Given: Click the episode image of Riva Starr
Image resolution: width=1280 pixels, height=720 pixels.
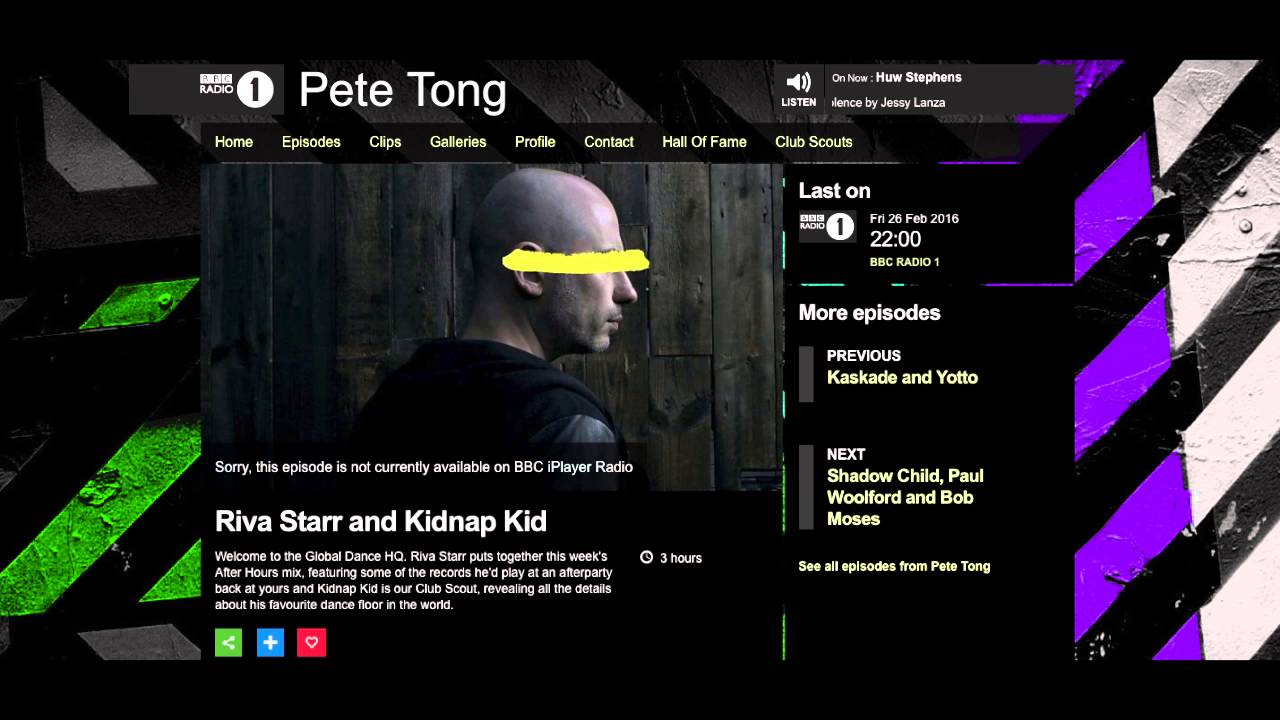Looking at the screenshot, I should coord(492,326).
